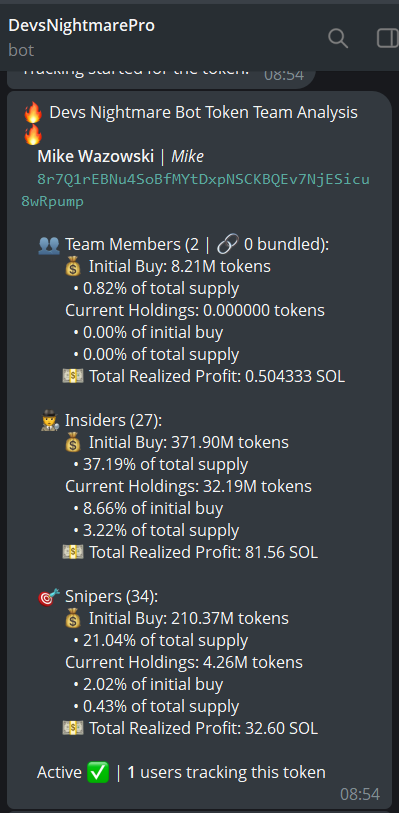Viewport: 399px width, 813px height.
Task: Click the fire emoji before the analysis title
Action: pos(33,113)
